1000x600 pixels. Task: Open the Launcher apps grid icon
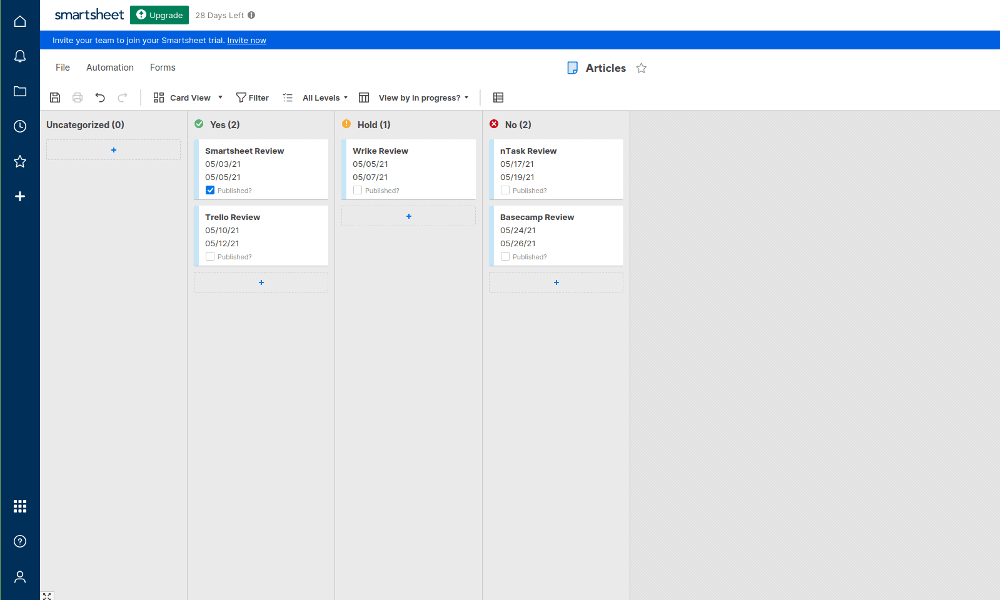(x=20, y=506)
